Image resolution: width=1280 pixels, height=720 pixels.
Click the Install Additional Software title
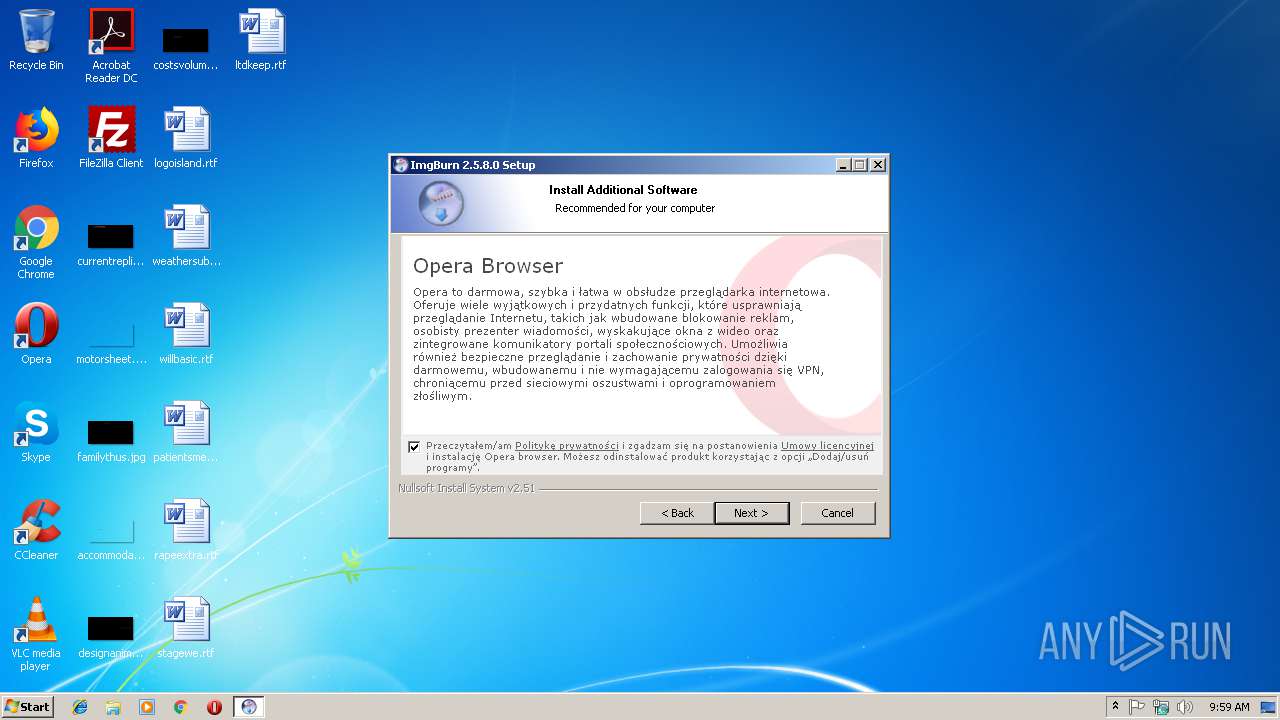(623, 190)
